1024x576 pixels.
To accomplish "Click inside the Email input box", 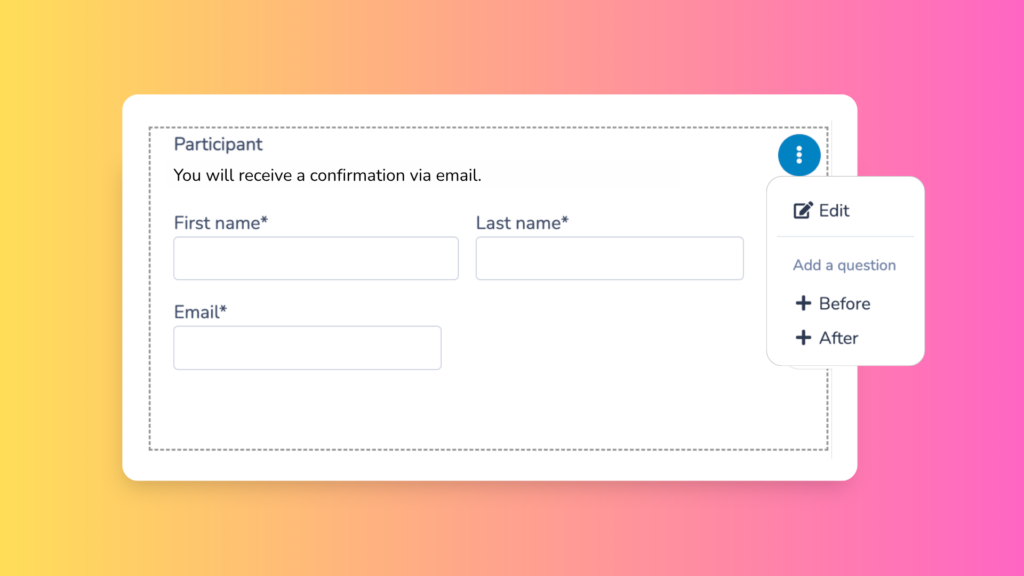I will [307, 347].
